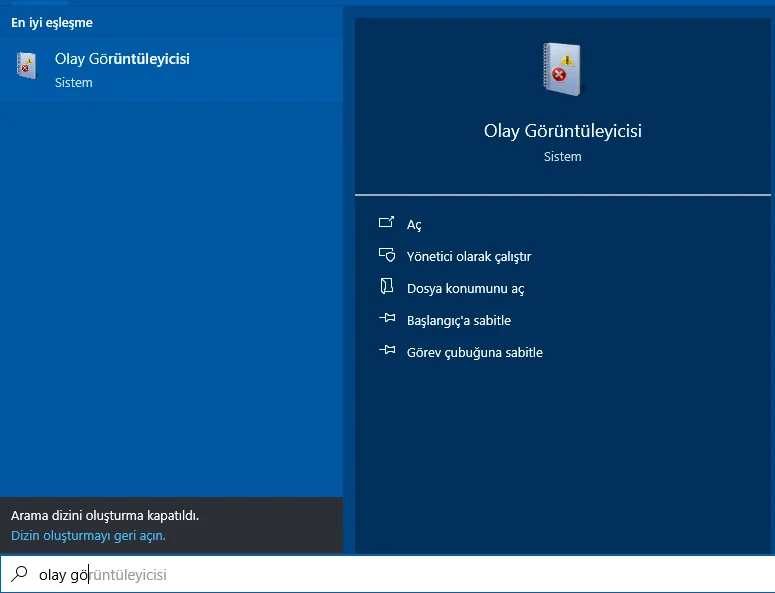Image resolution: width=775 pixels, height=593 pixels.
Task: Click the small Event Viewer icon in results
Action: (x=26, y=65)
